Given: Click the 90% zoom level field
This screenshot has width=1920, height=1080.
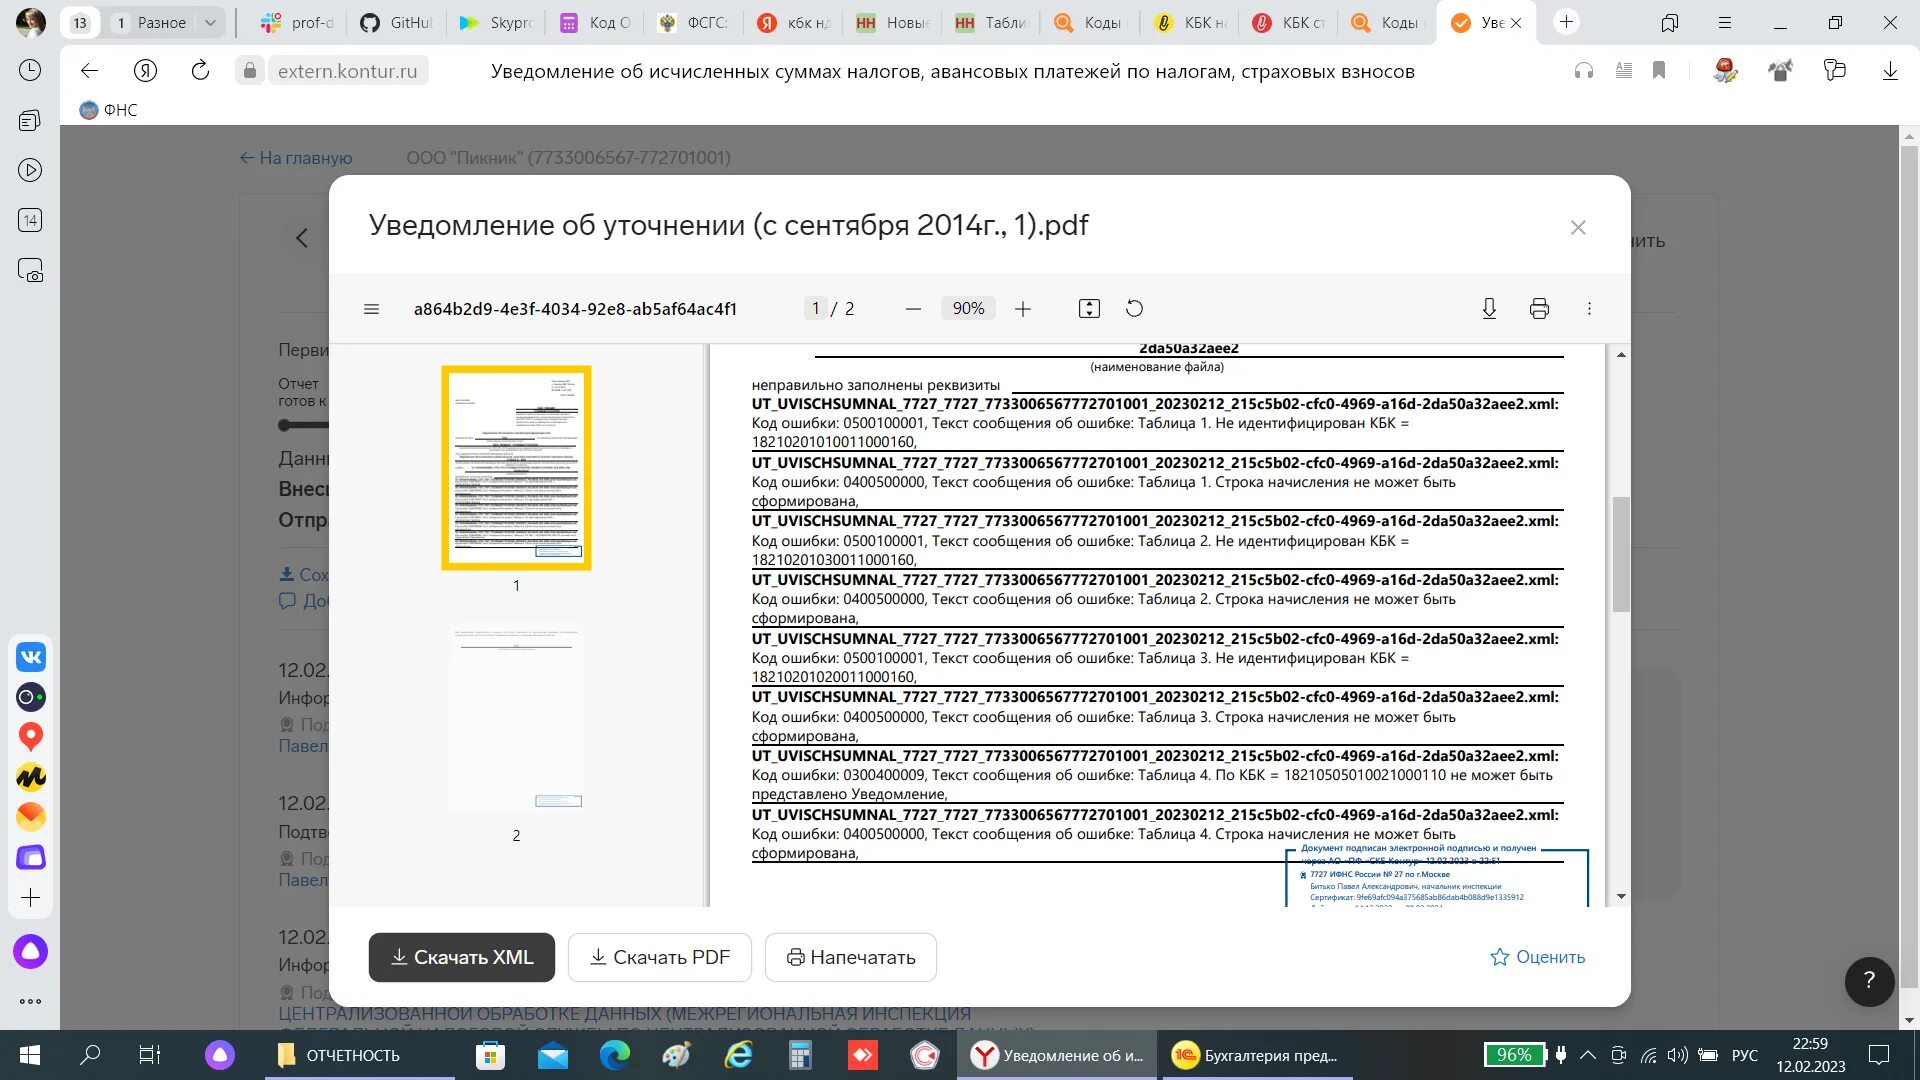Looking at the screenshot, I should [968, 309].
